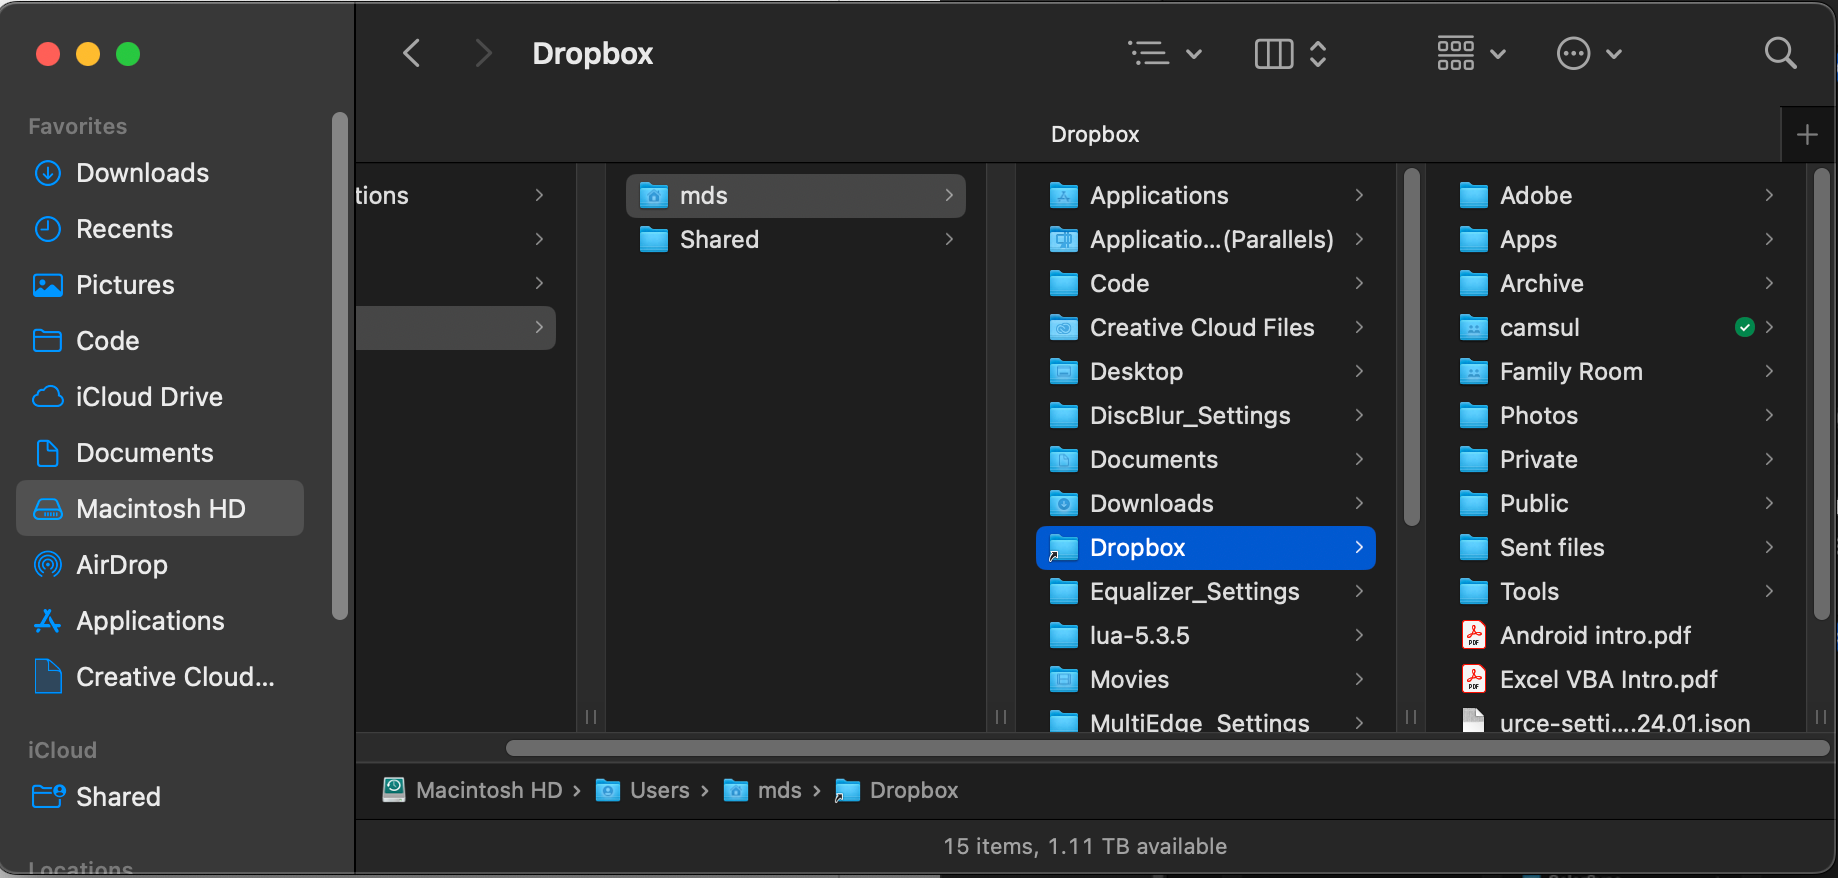1838x878 pixels.
Task: Select the Archive folder
Action: (1616, 284)
